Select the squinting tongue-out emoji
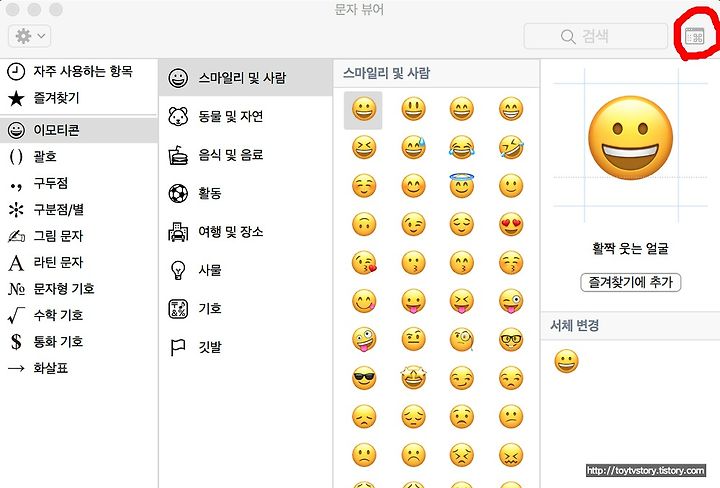 tap(461, 302)
